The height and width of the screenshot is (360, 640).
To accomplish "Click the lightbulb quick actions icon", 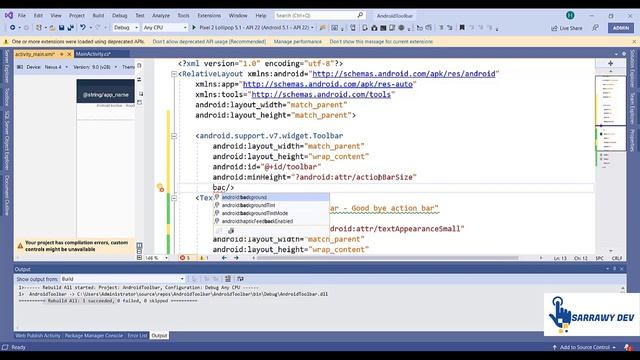I will [x=160, y=187].
